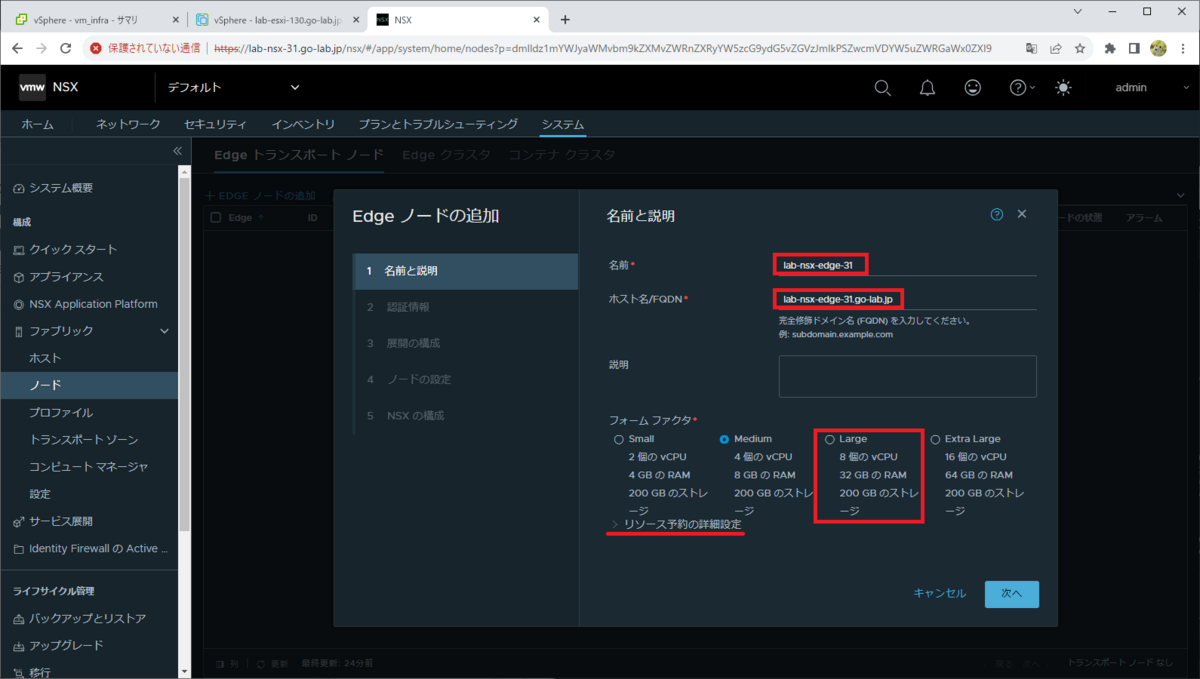
Task: Open the browser extensions puzzle icon
Action: pyautogui.click(x=1110, y=47)
